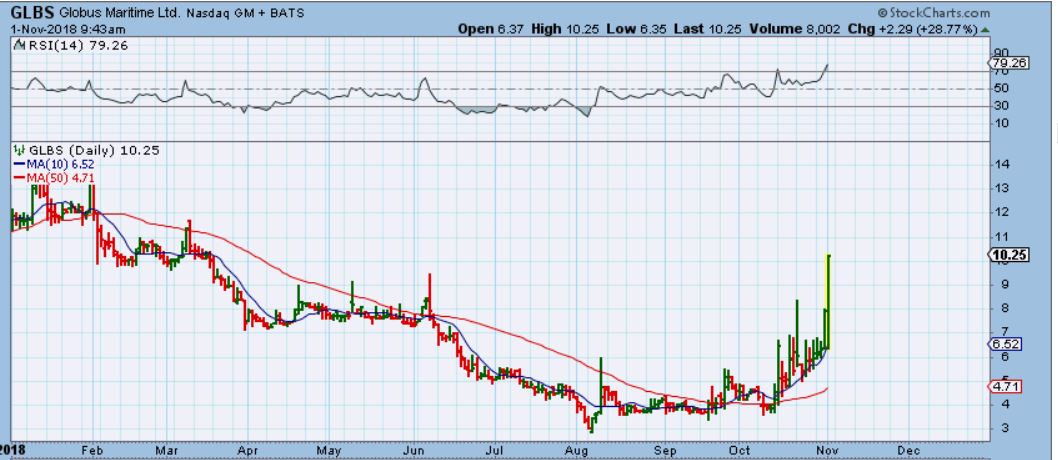Click the Globus Maritime Ltd. company name
1058x460 pixels.
pos(121,13)
